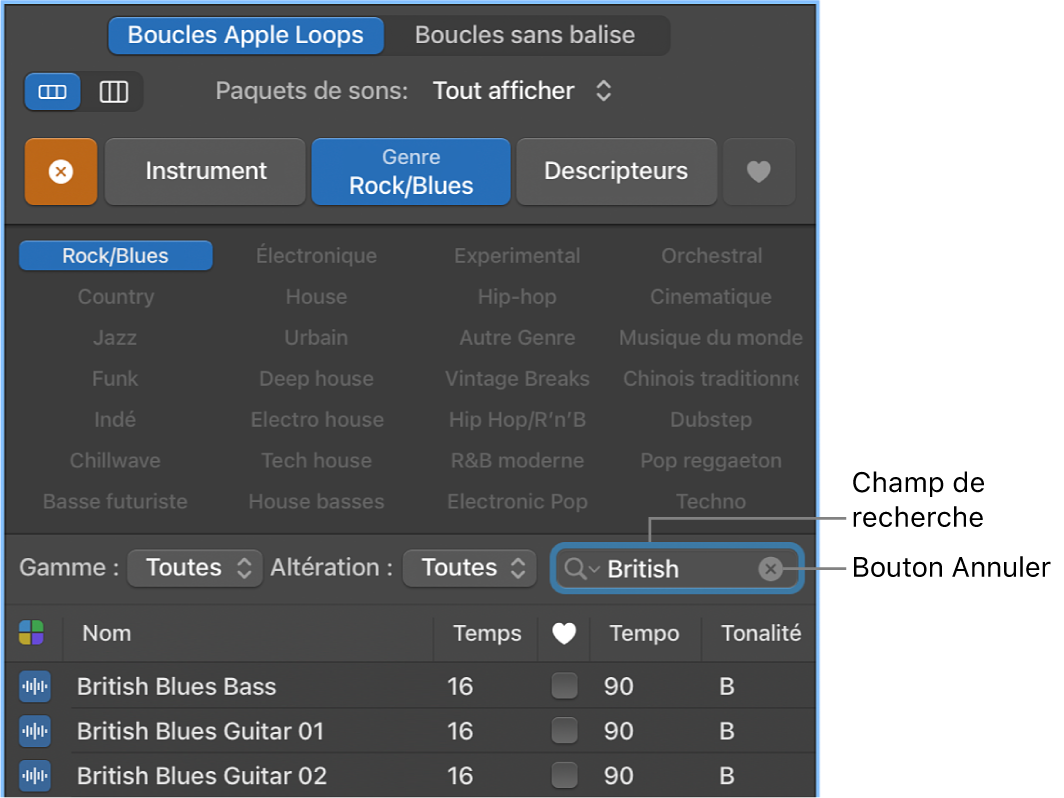Toggle favorite on British Blues Guitar 02
The image size is (1064, 798).
point(565,776)
